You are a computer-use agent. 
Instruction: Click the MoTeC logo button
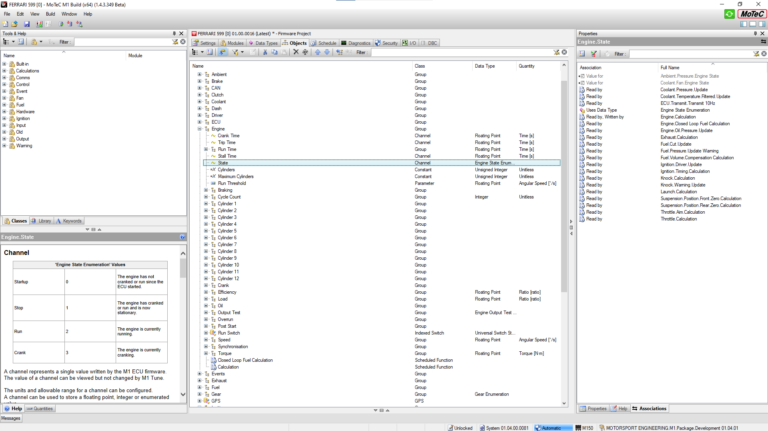click(752, 14)
